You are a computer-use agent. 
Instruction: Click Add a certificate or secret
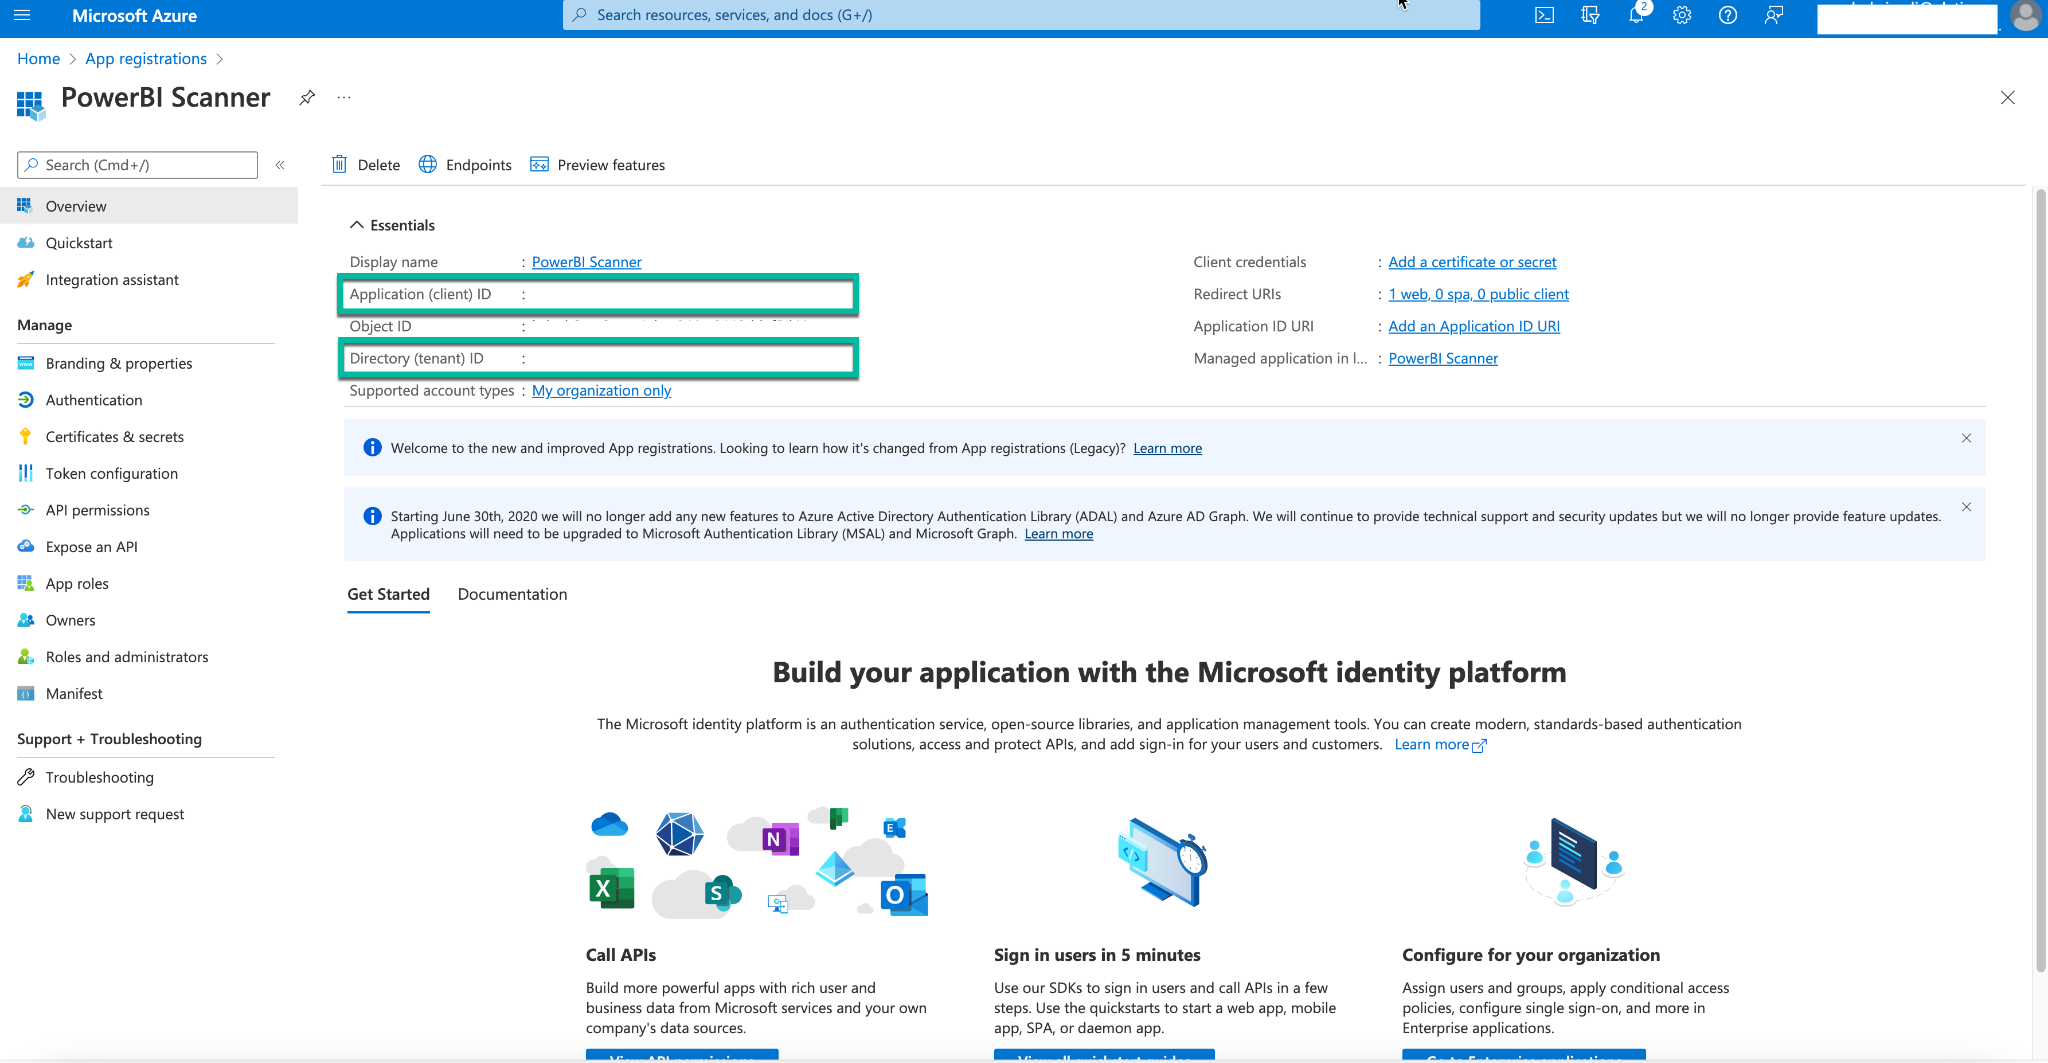pyautogui.click(x=1472, y=262)
